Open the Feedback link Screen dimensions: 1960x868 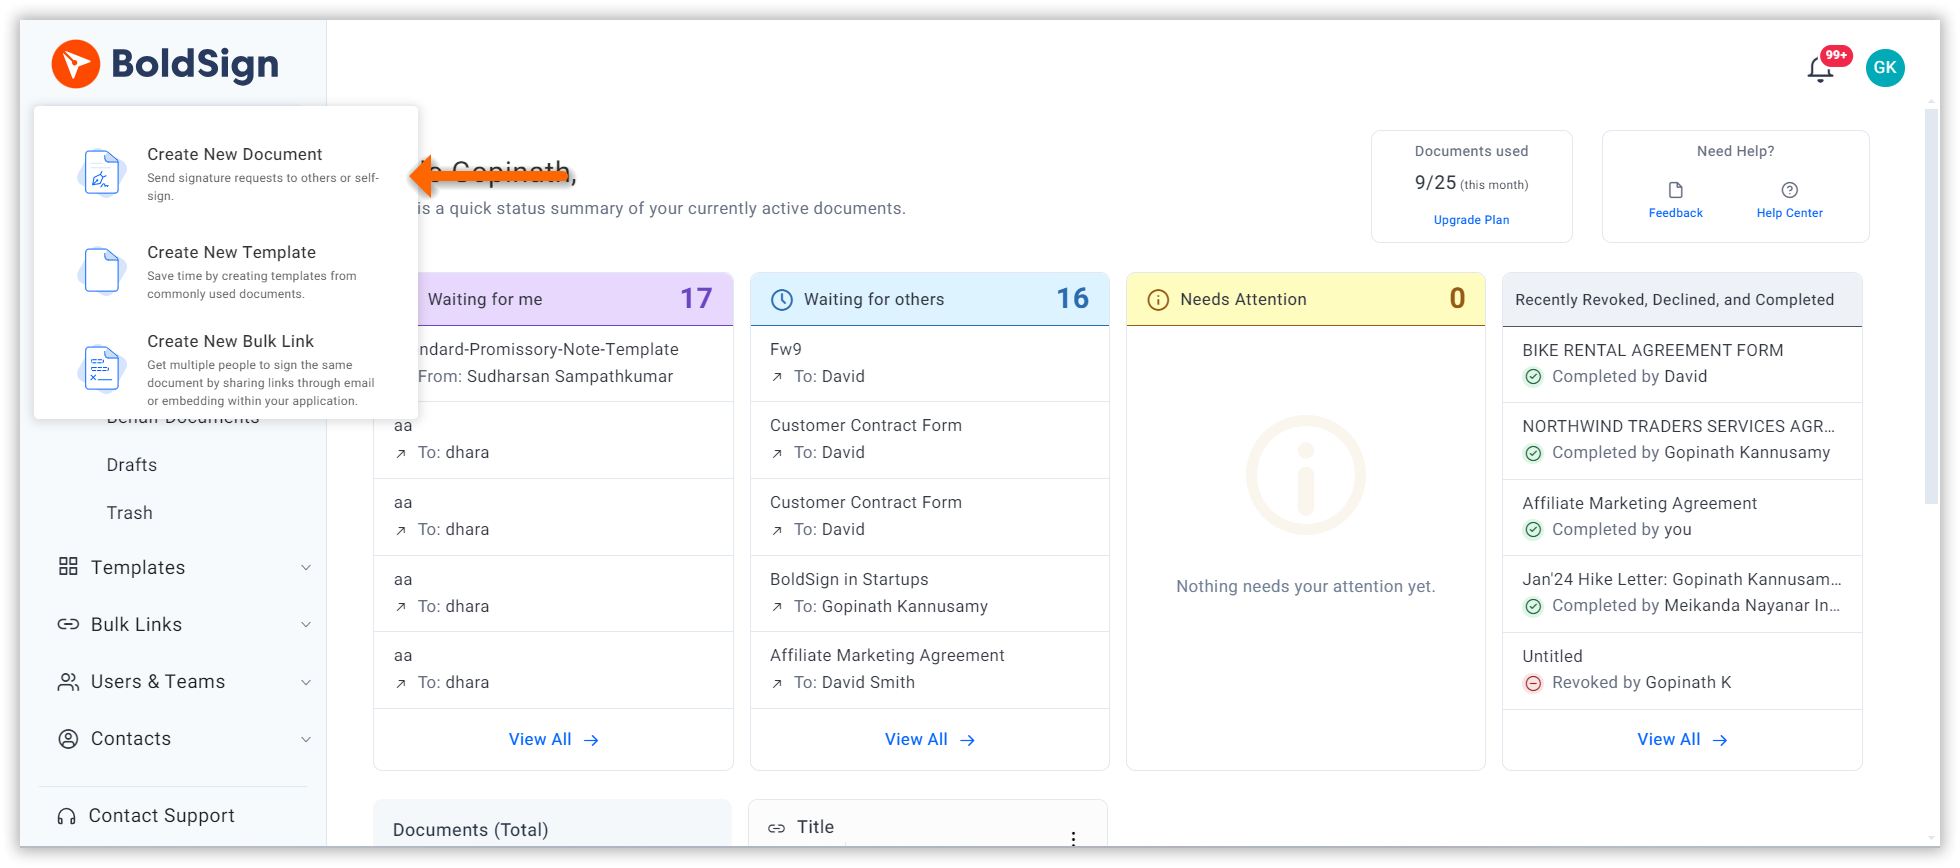click(x=1676, y=213)
